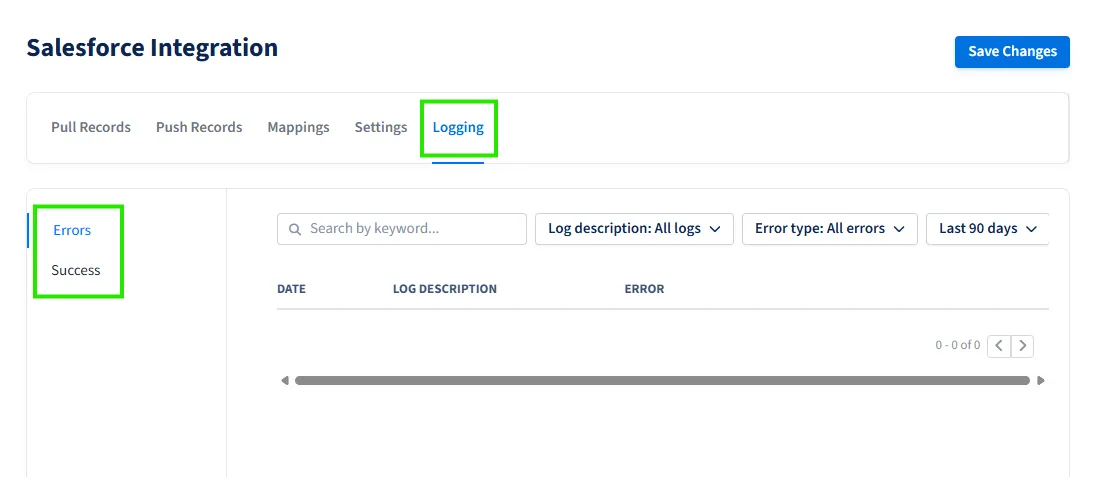The image size is (1099, 477).
Task: Click the LOG DESCRIPTION column header
Action: (x=444, y=289)
